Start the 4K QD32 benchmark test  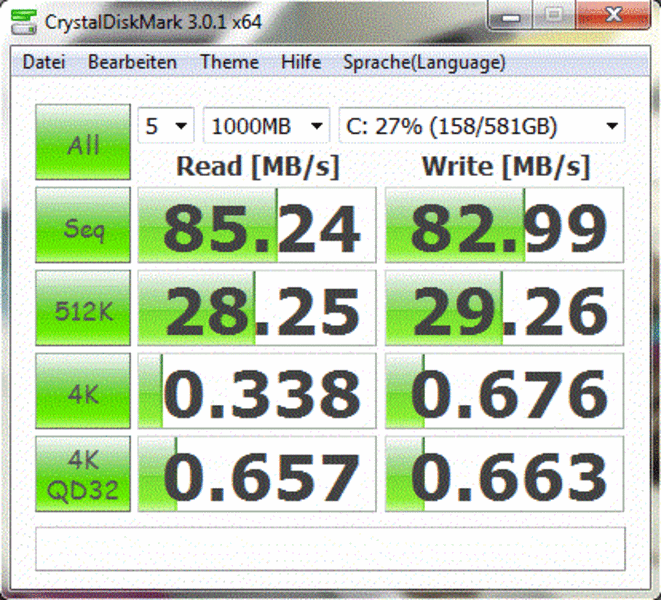coord(83,474)
